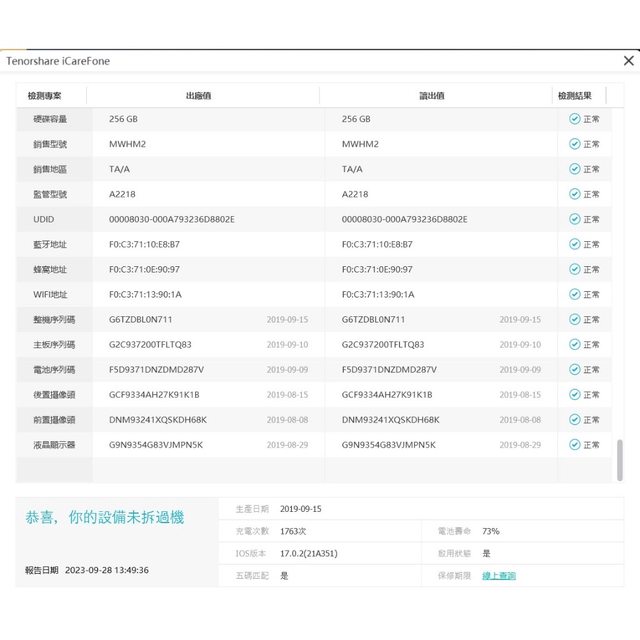Click the 檢測結果 column header
This screenshot has height=640, width=640.
(575, 96)
